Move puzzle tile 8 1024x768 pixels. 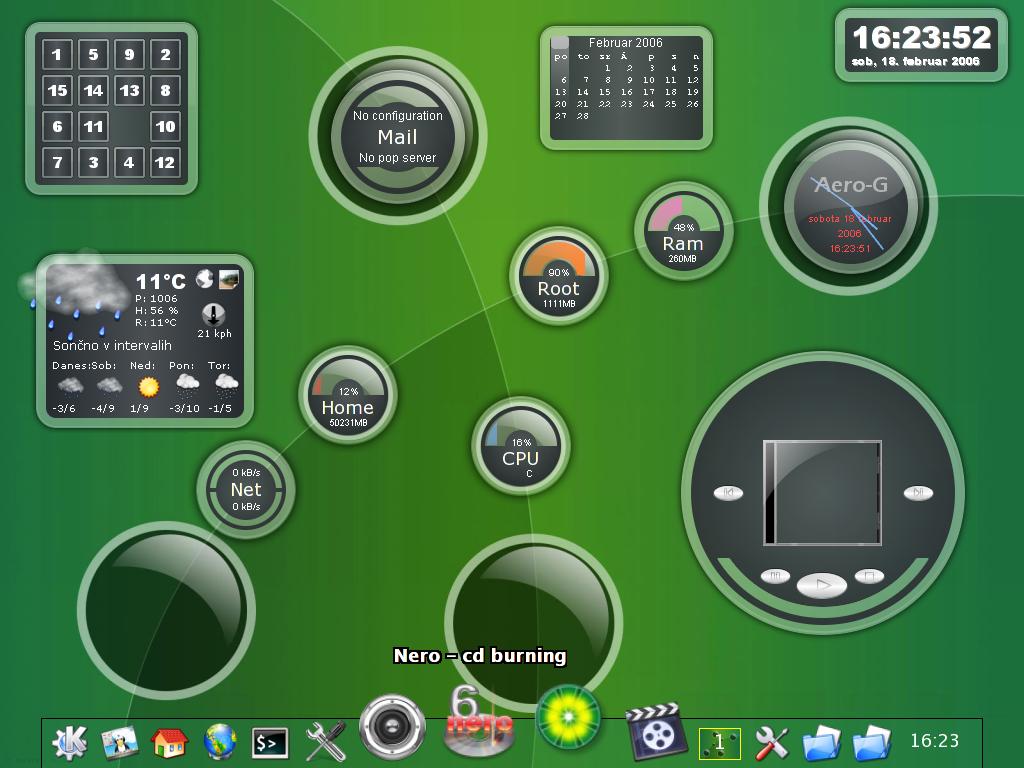coord(165,90)
